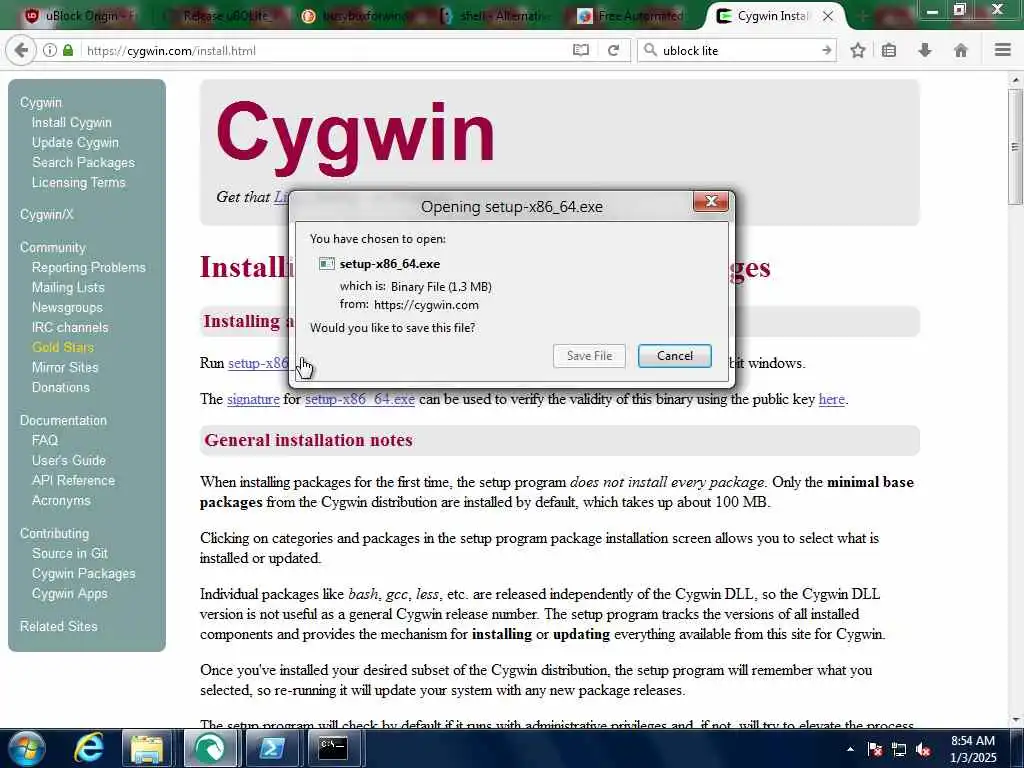Open Install Cygwin sidebar link
The width and height of the screenshot is (1024, 768).
[x=72, y=123]
